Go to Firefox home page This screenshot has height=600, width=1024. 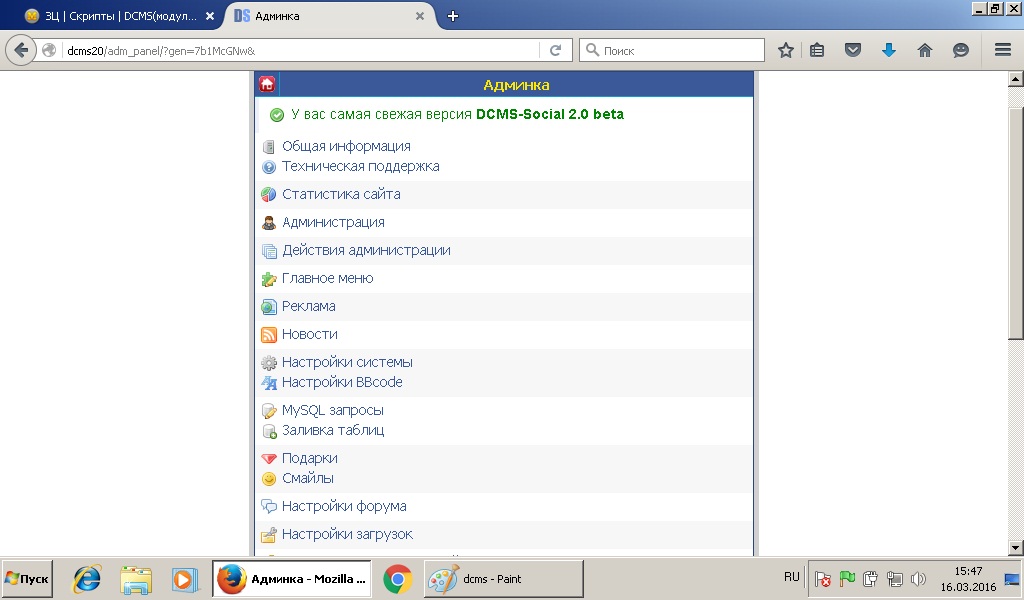coord(925,50)
